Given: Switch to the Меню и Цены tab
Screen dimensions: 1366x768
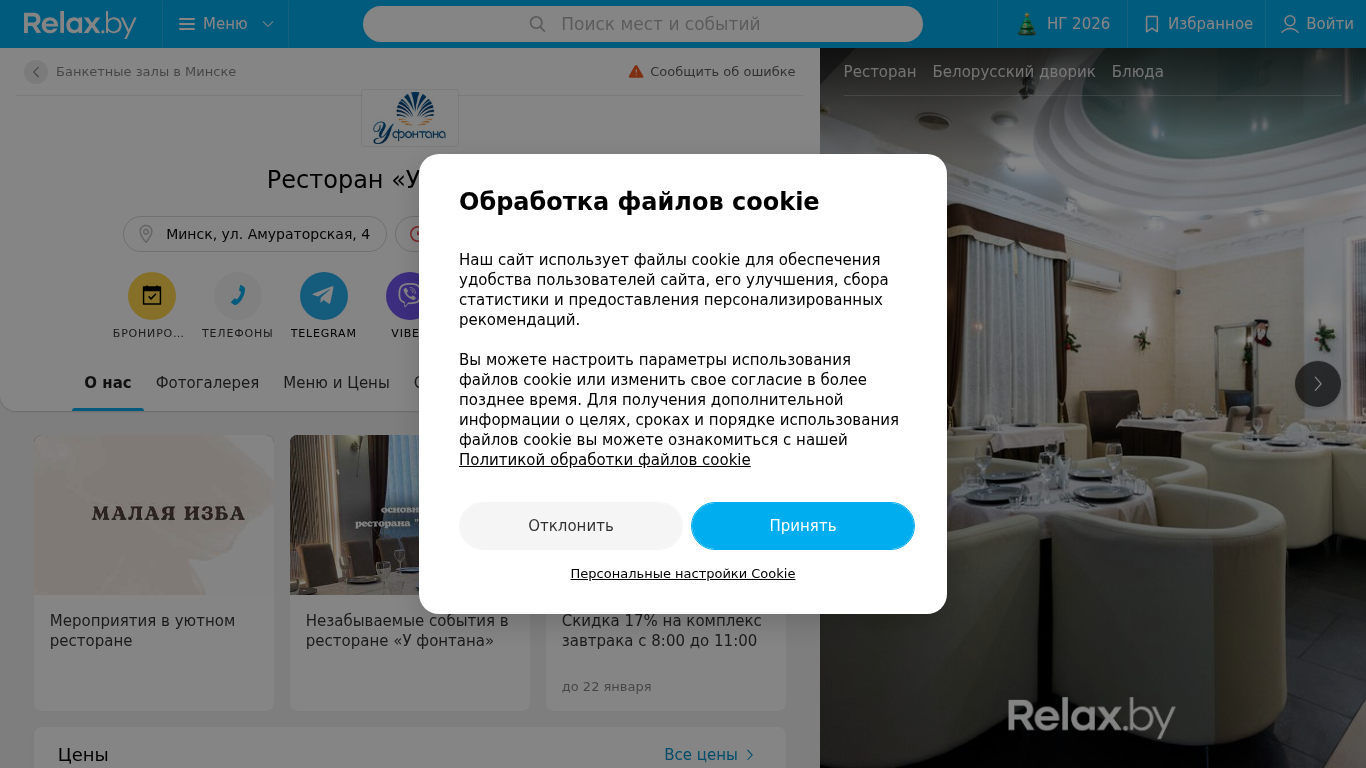Looking at the screenshot, I should (x=336, y=383).
